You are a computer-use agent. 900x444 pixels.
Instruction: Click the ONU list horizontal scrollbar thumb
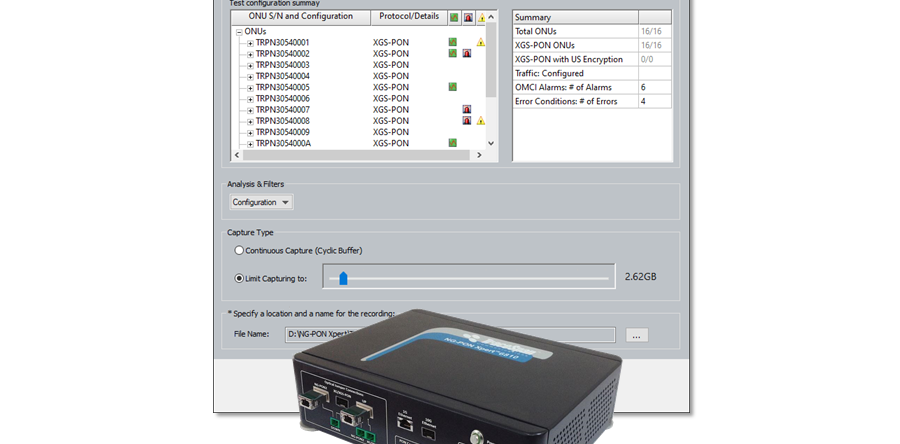click(x=355, y=155)
